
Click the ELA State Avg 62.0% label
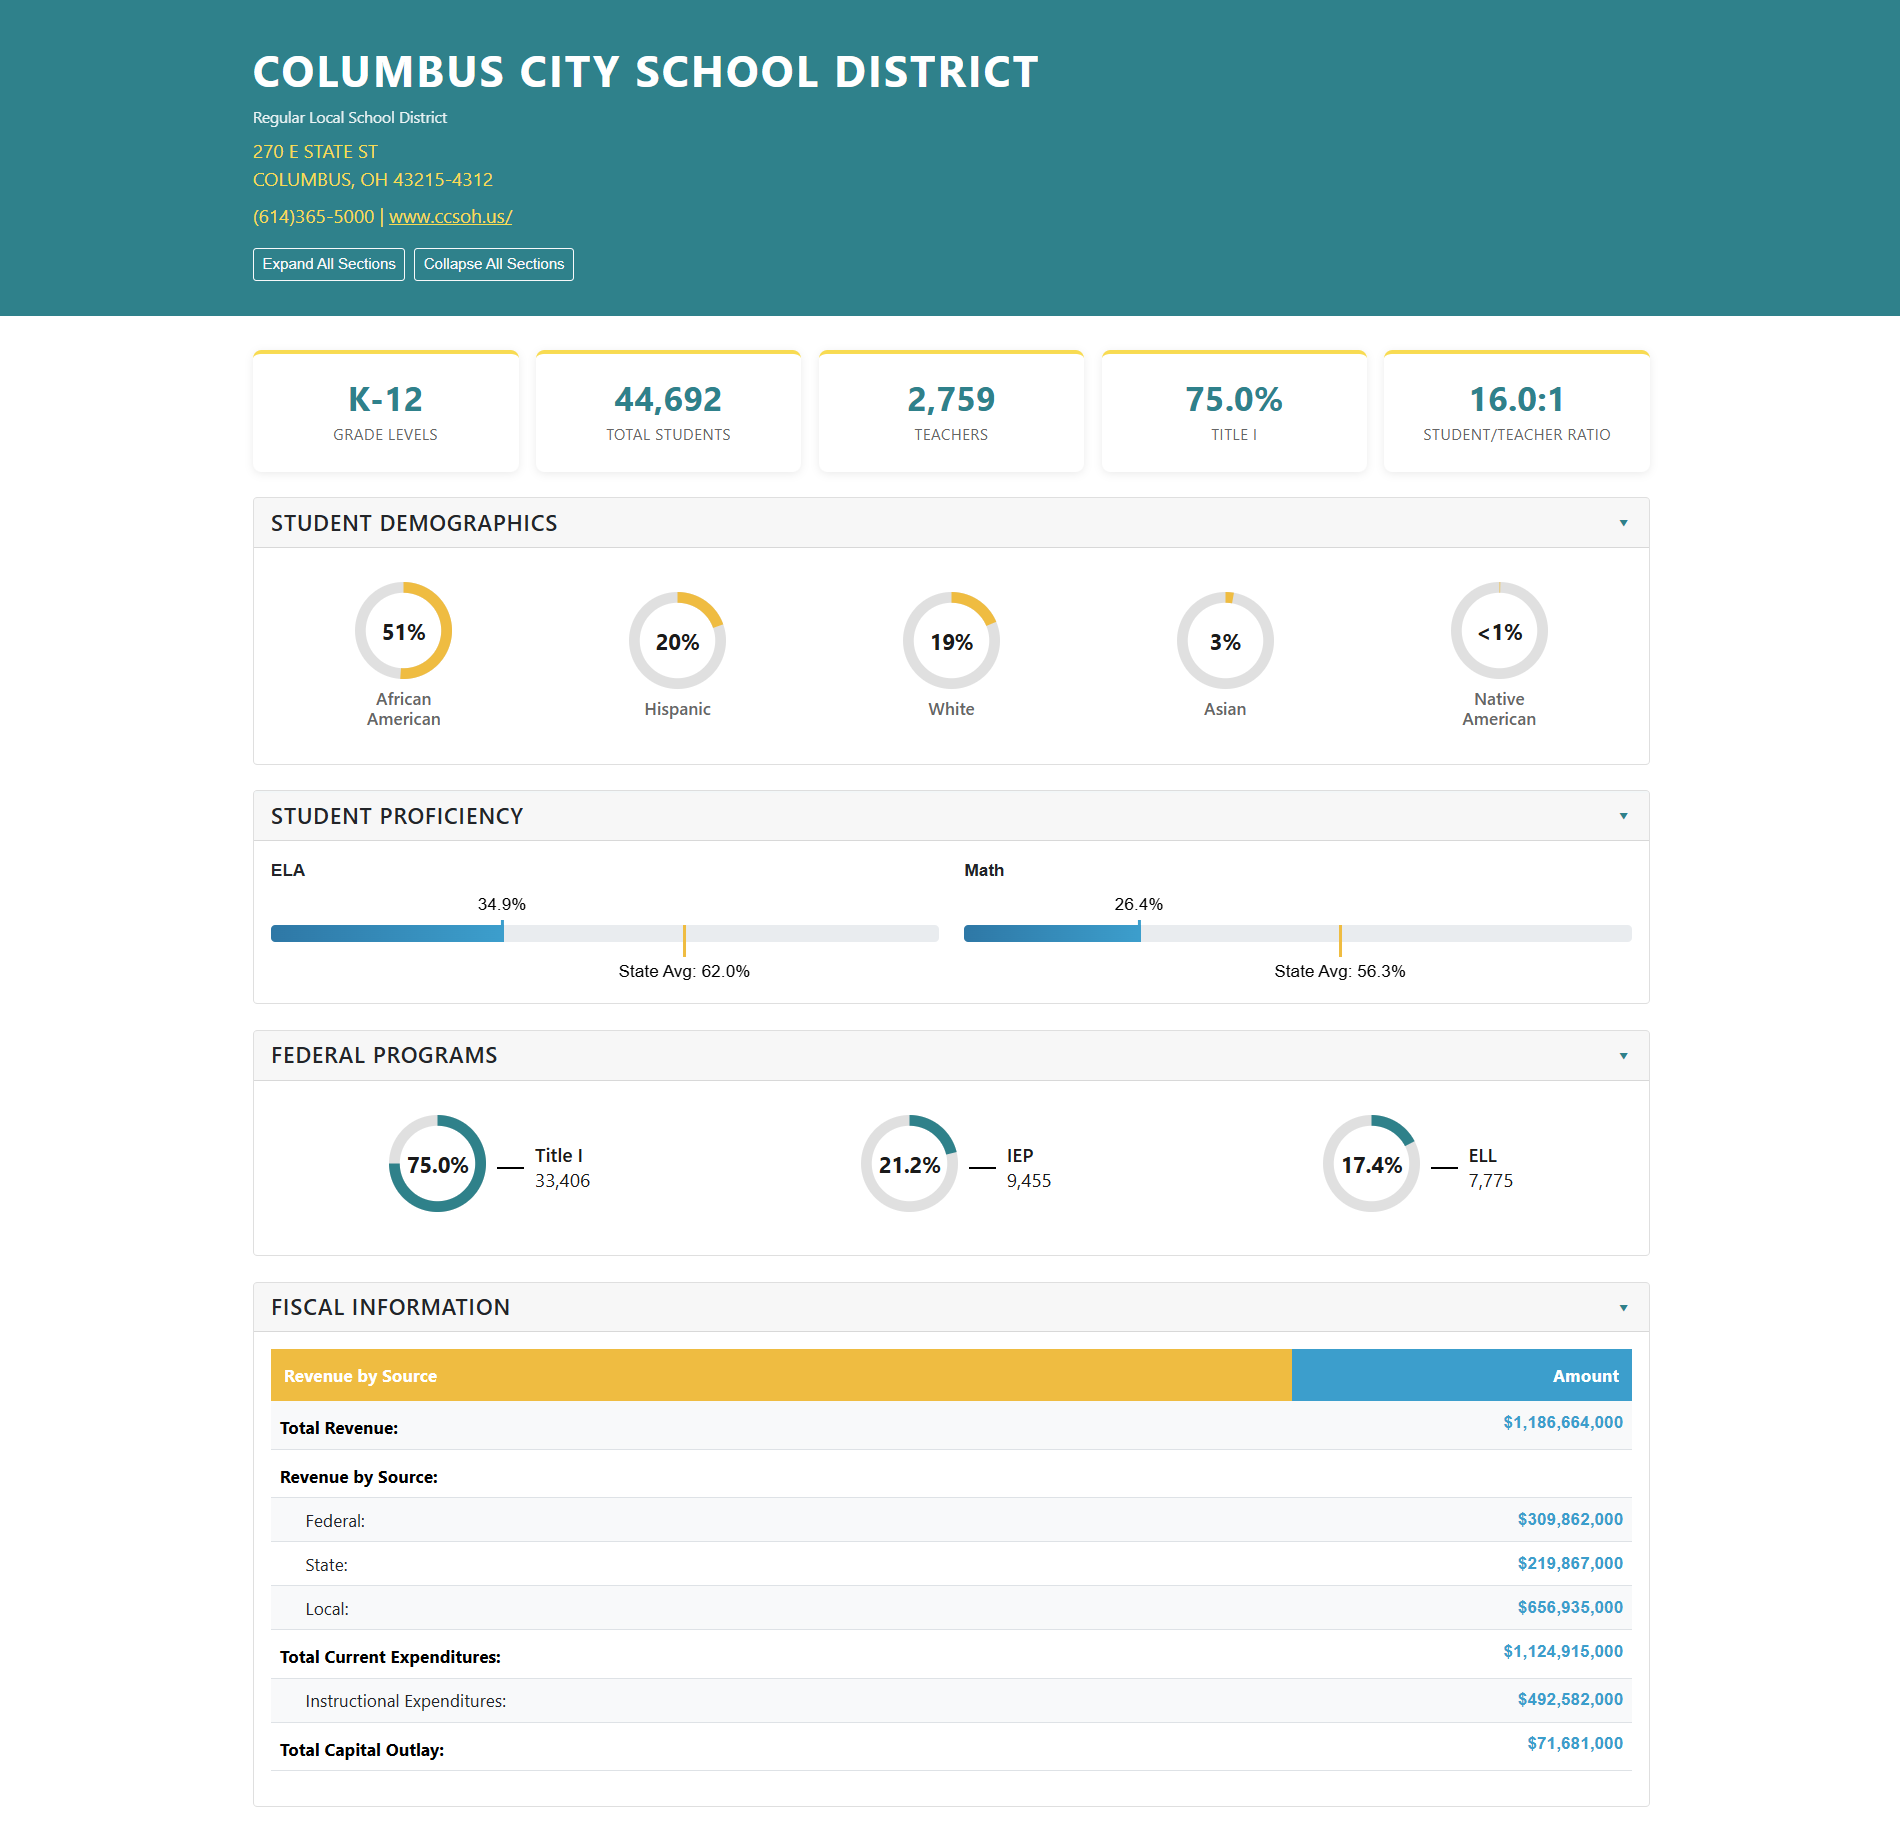click(684, 971)
